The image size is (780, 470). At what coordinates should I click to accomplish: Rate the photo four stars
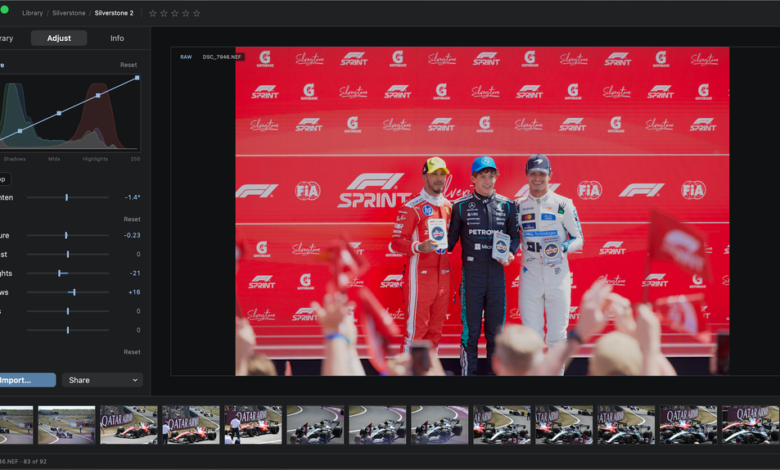pyautogui.click(x=186, y=13)
